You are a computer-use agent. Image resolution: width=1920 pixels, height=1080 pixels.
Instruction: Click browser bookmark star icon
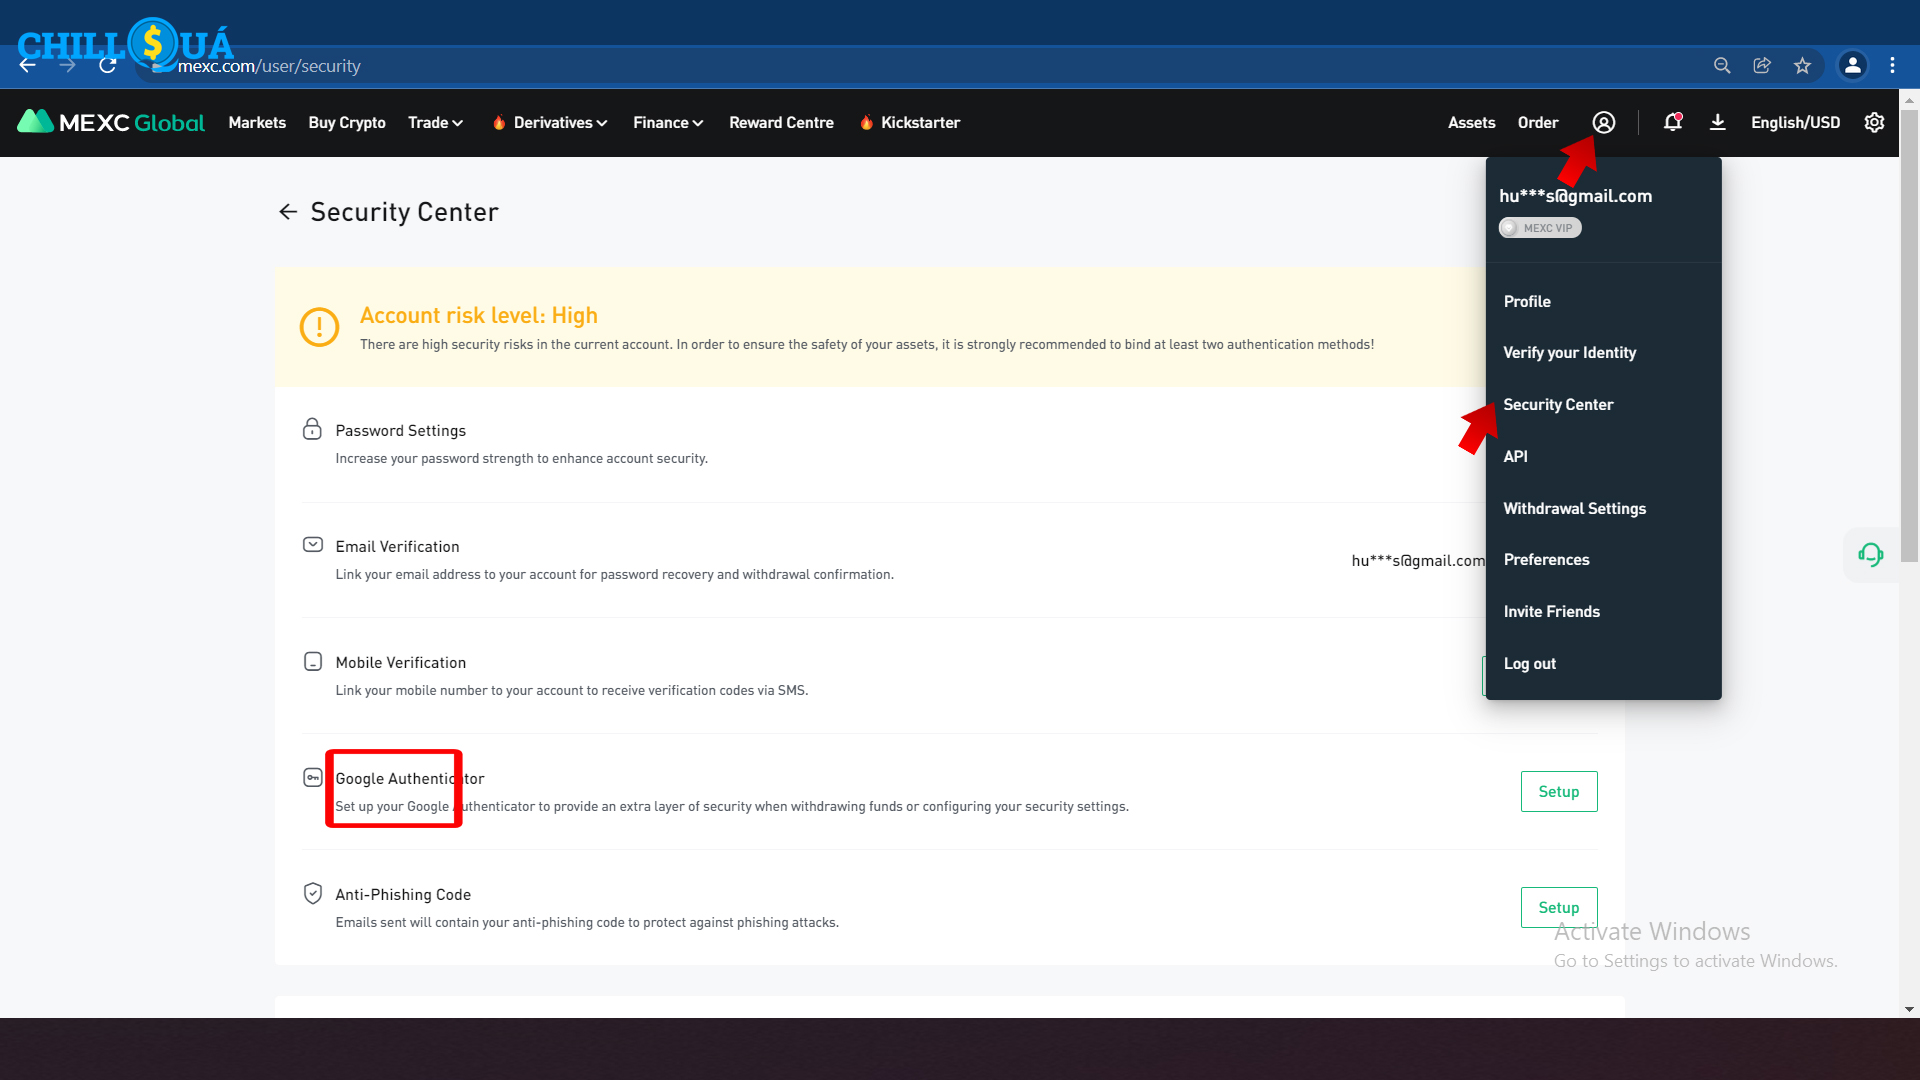pyautogui.click(x=1802, y=66)
